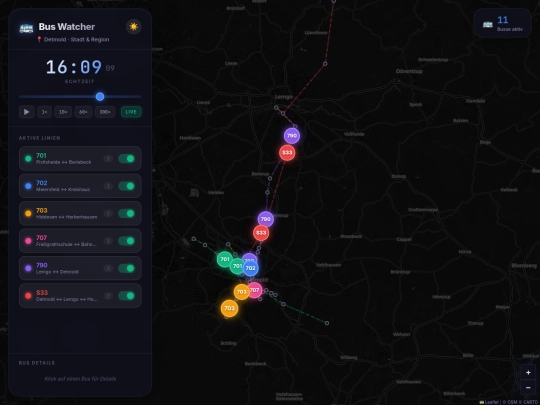Screen dimensions: 540x405
Task: Click the '11 Busse aktiv' counter badge
Action: [x=502, y=23]
